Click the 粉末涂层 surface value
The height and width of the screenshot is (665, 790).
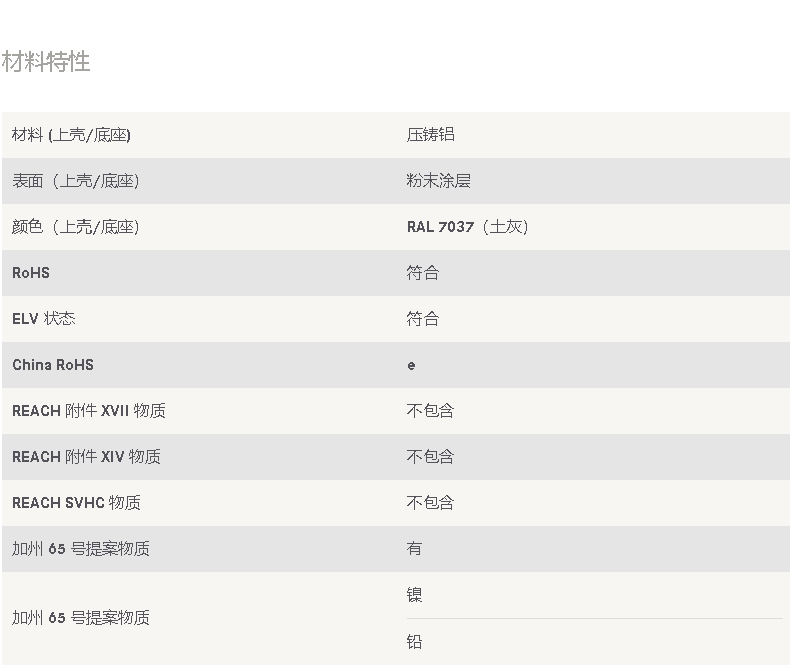pyautogui.click(x=439, y=181)
